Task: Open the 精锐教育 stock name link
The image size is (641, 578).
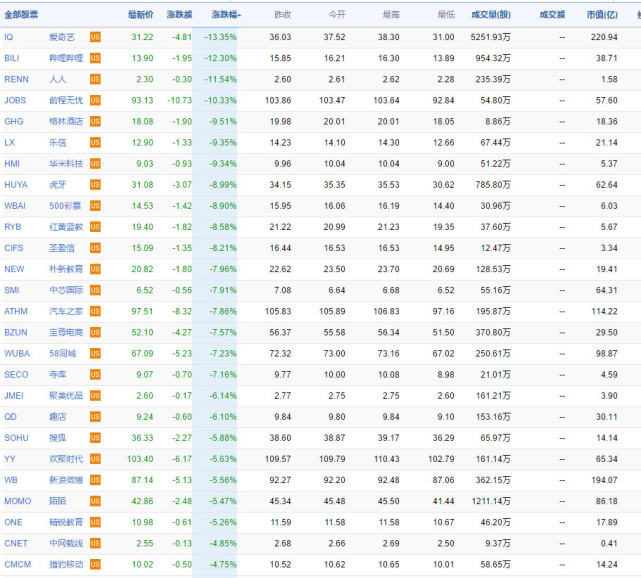Action: click(66, 522)
